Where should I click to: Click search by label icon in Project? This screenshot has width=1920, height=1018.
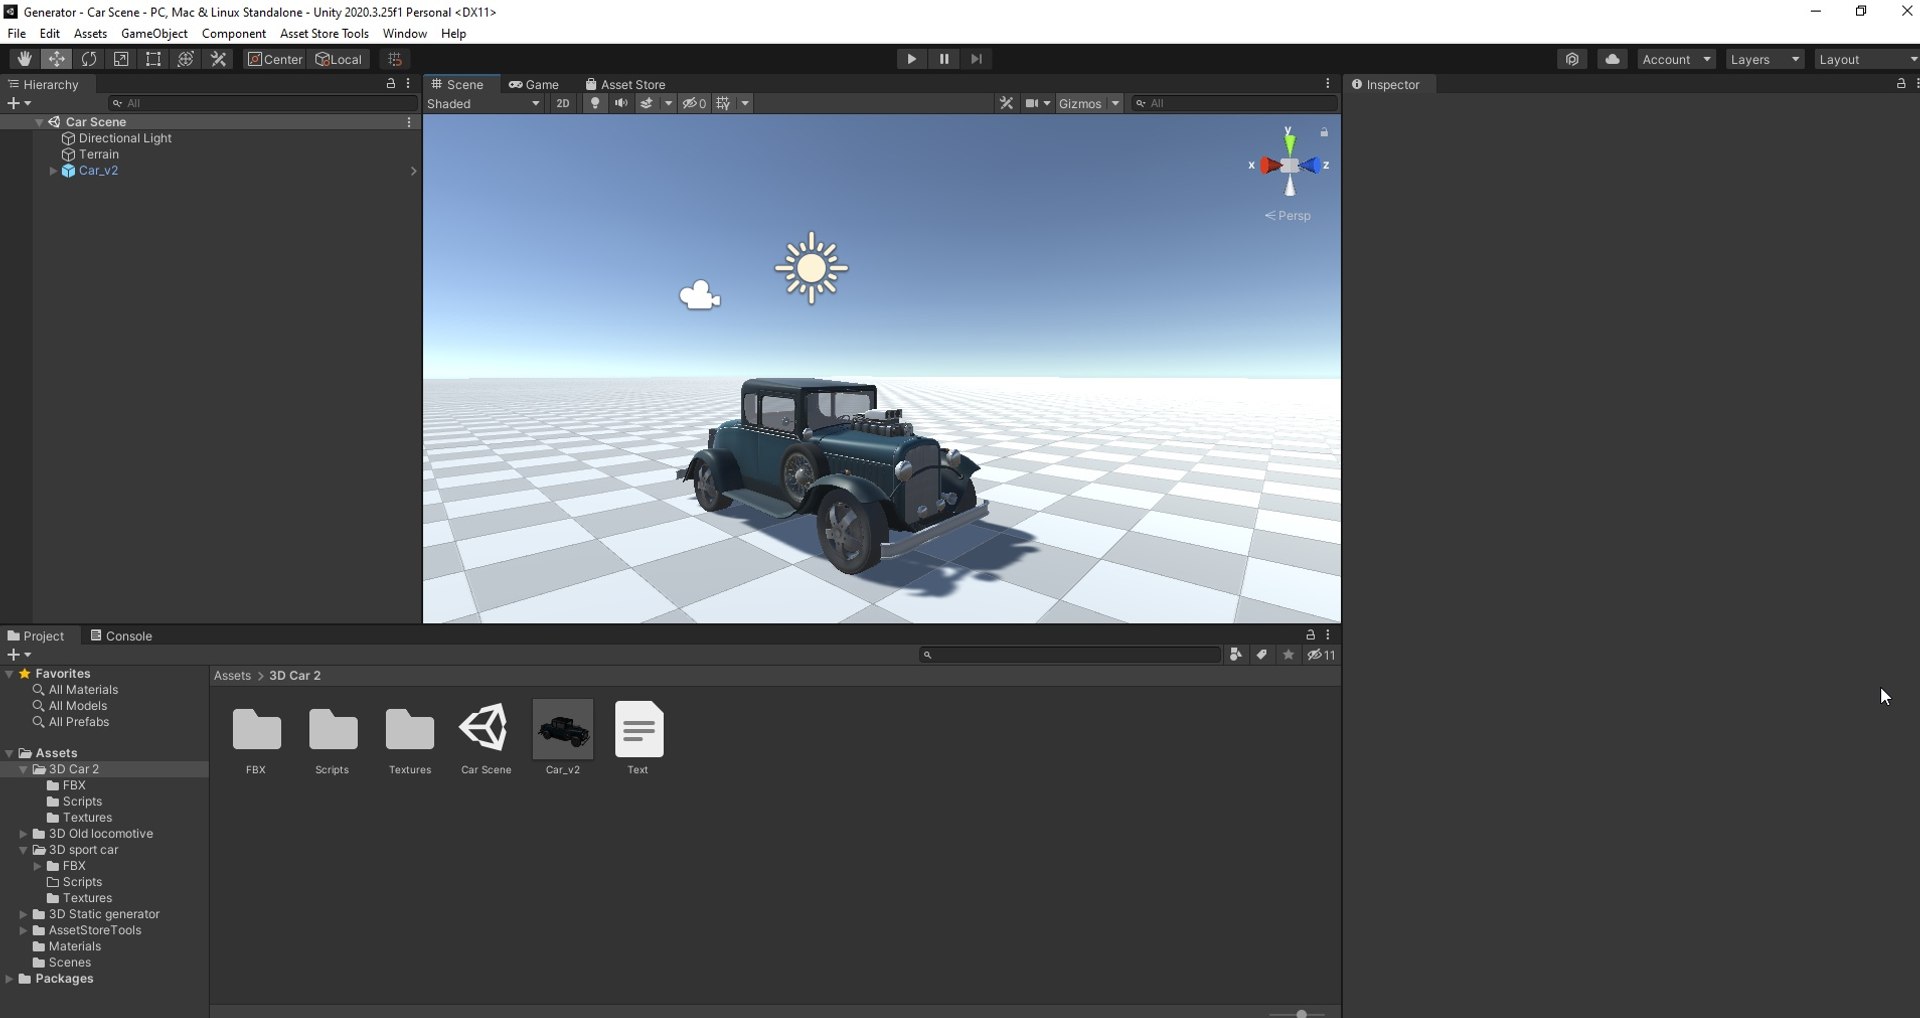[1262, 655]
